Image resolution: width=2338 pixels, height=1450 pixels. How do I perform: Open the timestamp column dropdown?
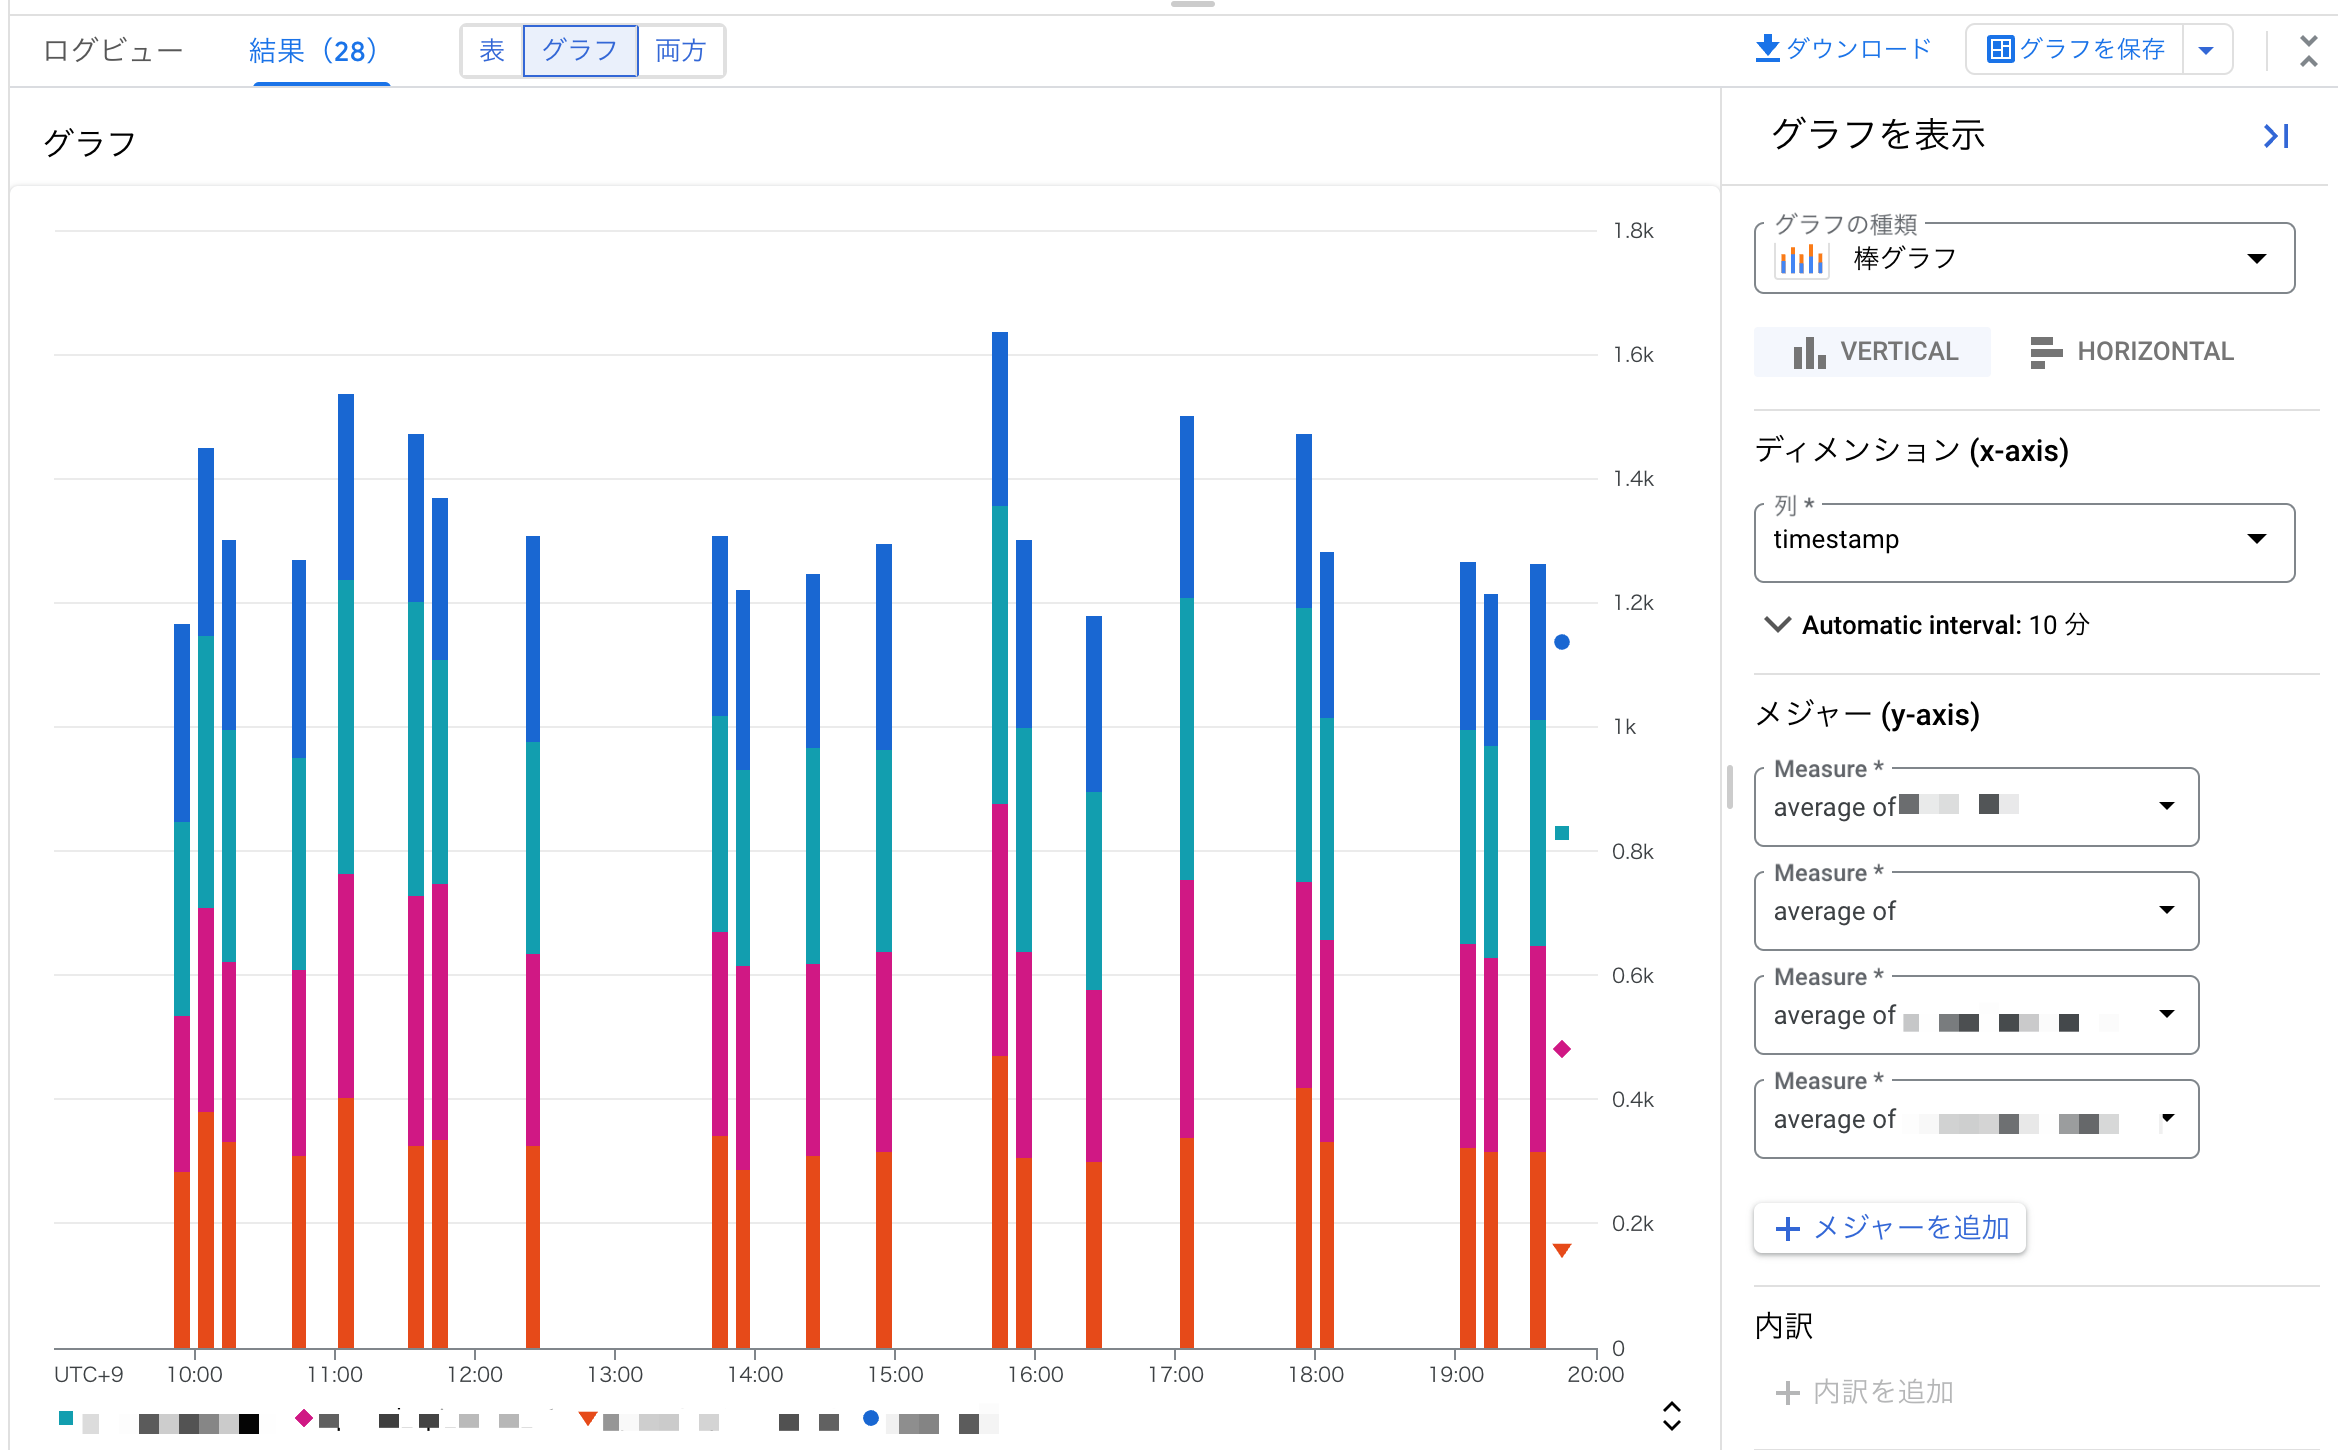click(x=2024, y=540)
